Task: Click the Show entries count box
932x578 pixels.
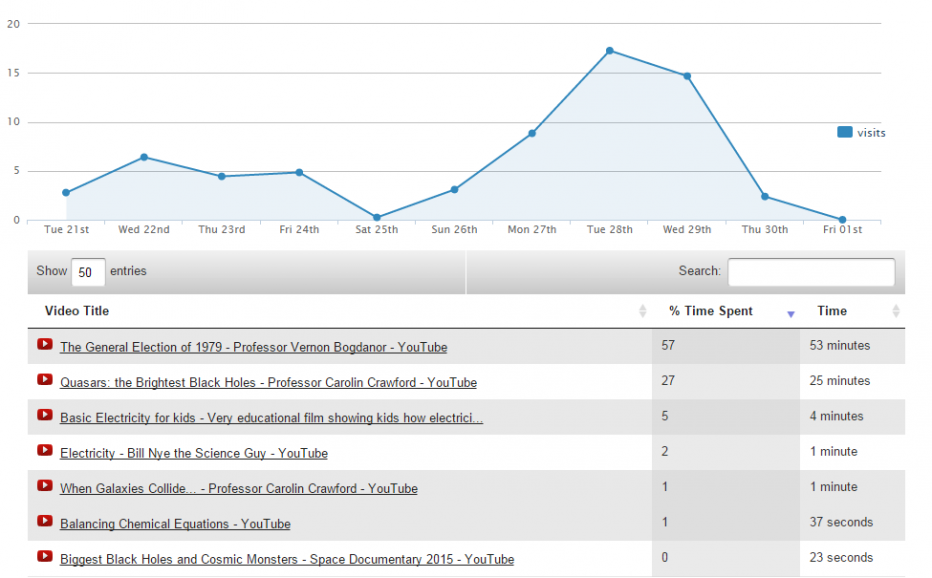Action: tap(88, 272)
